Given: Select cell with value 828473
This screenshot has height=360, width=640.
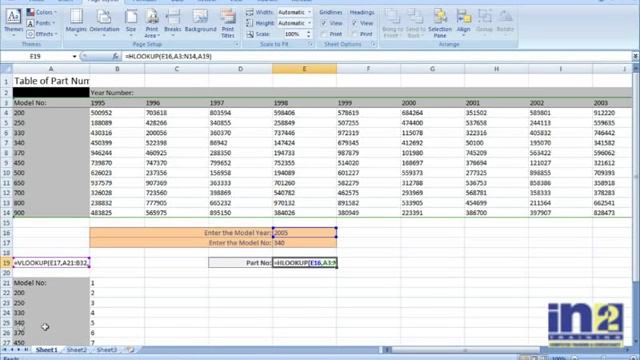Looking at the screenshot, I should (612, 213).
